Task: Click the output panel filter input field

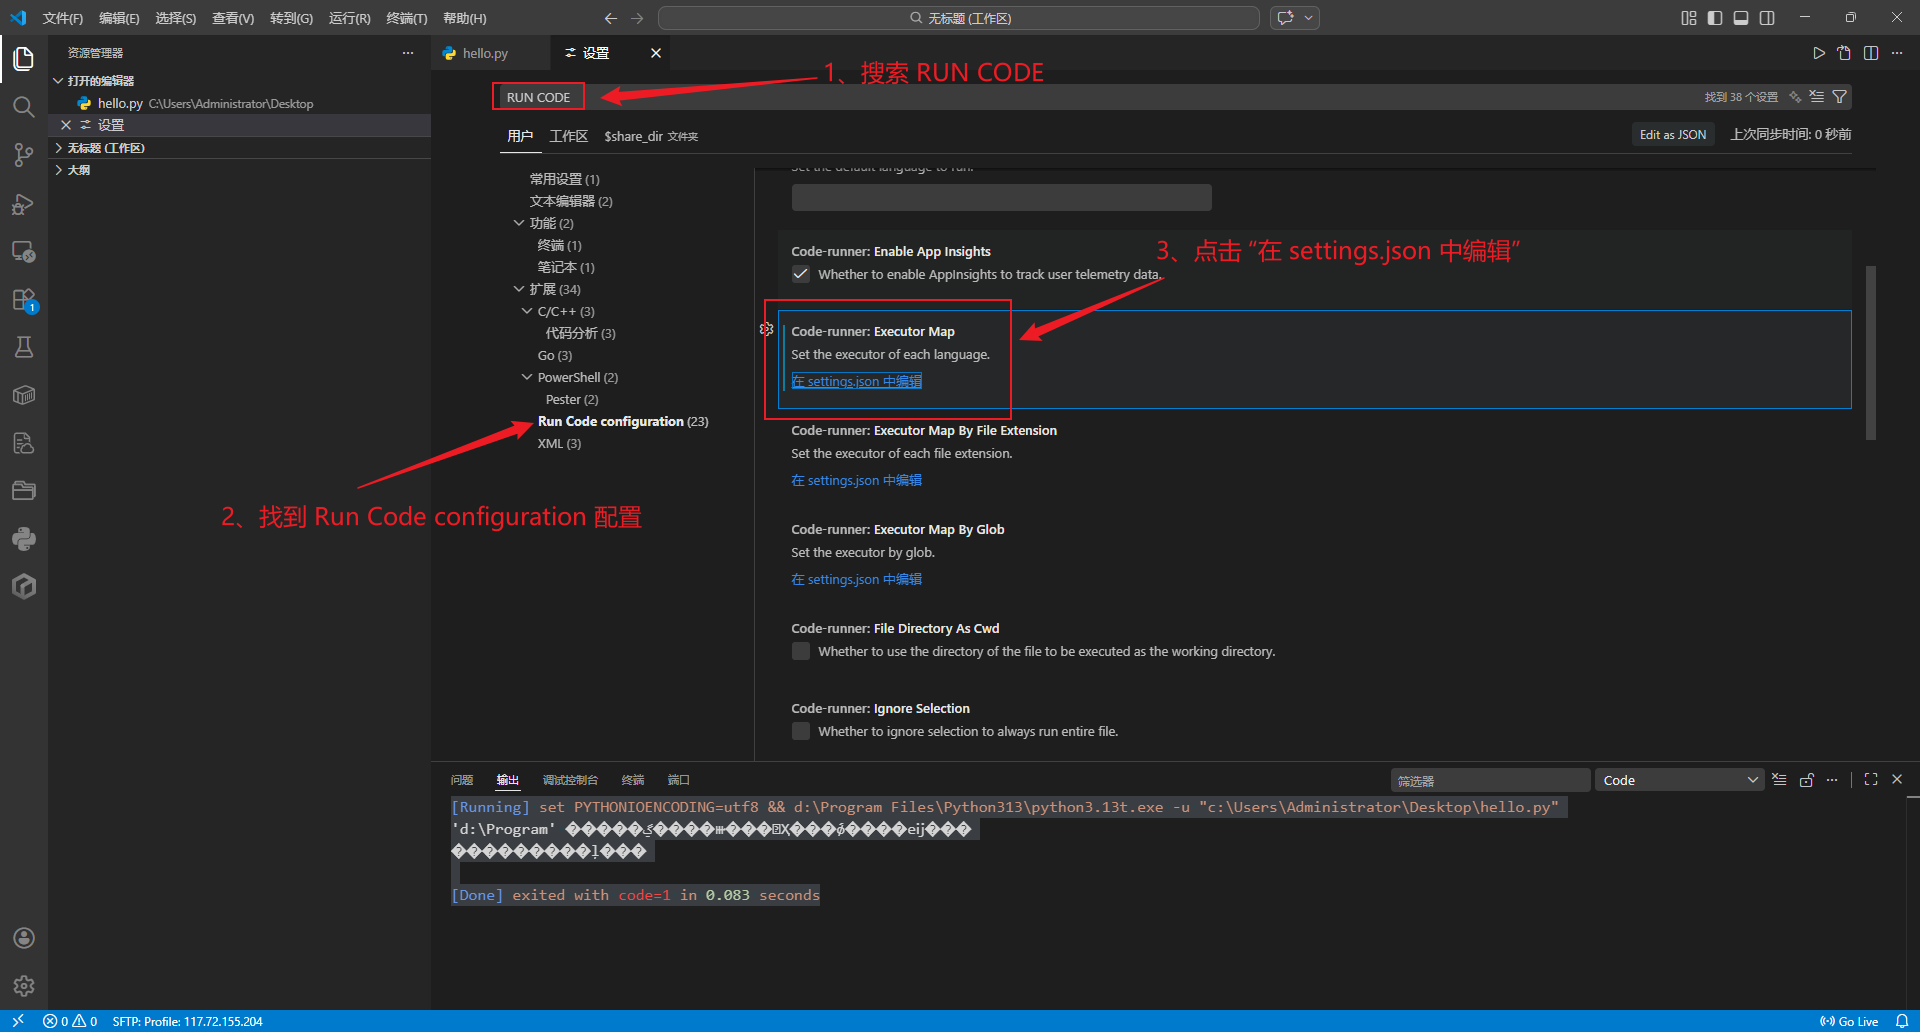Action: (1489, 780)
